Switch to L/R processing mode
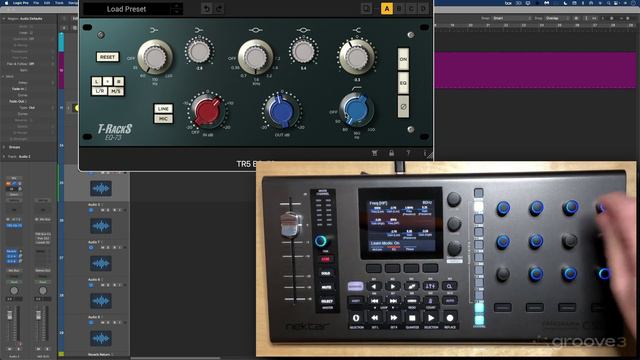Screen dimensions: 640x360 [99, 91]
